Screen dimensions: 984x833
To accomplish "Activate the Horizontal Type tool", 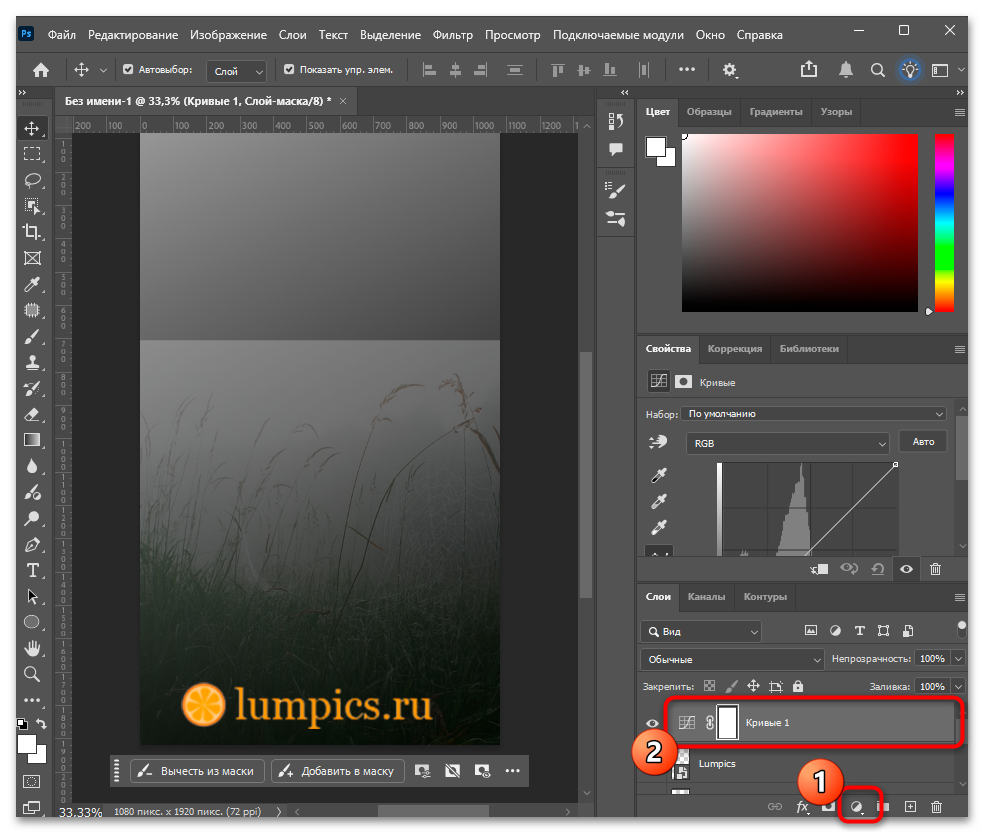I will (x=32, y=571).
